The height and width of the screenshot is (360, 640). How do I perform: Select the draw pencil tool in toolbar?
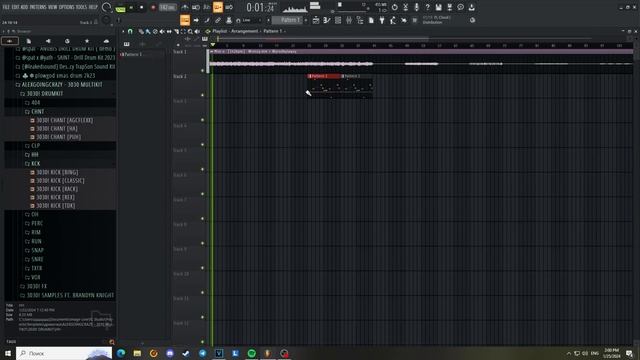pos(207,20)
